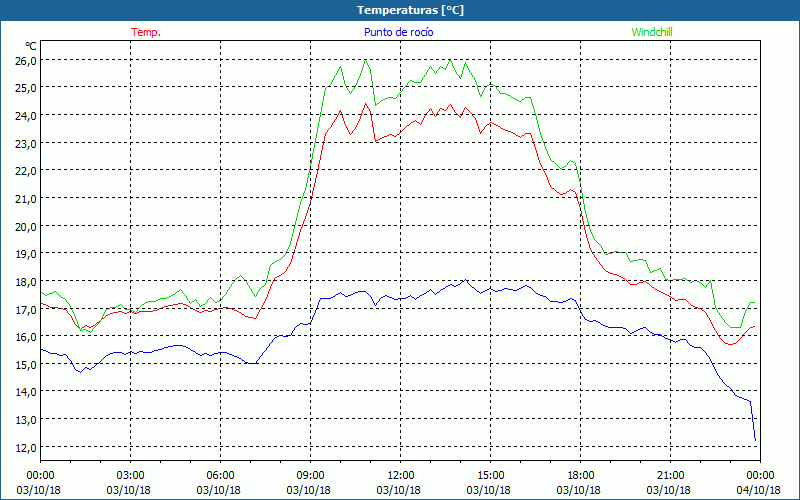
Task: Click the 'Temperaturas [°C]' chart title
Action: pos(410,10)
